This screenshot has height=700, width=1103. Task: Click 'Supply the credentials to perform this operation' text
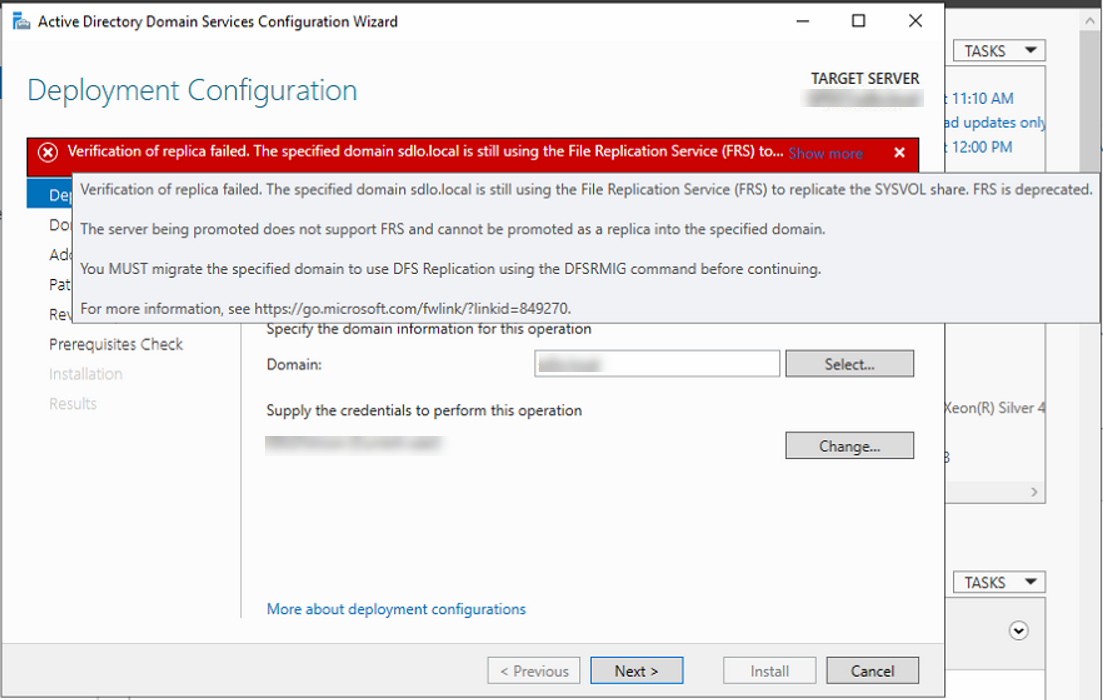click(424, 410)
